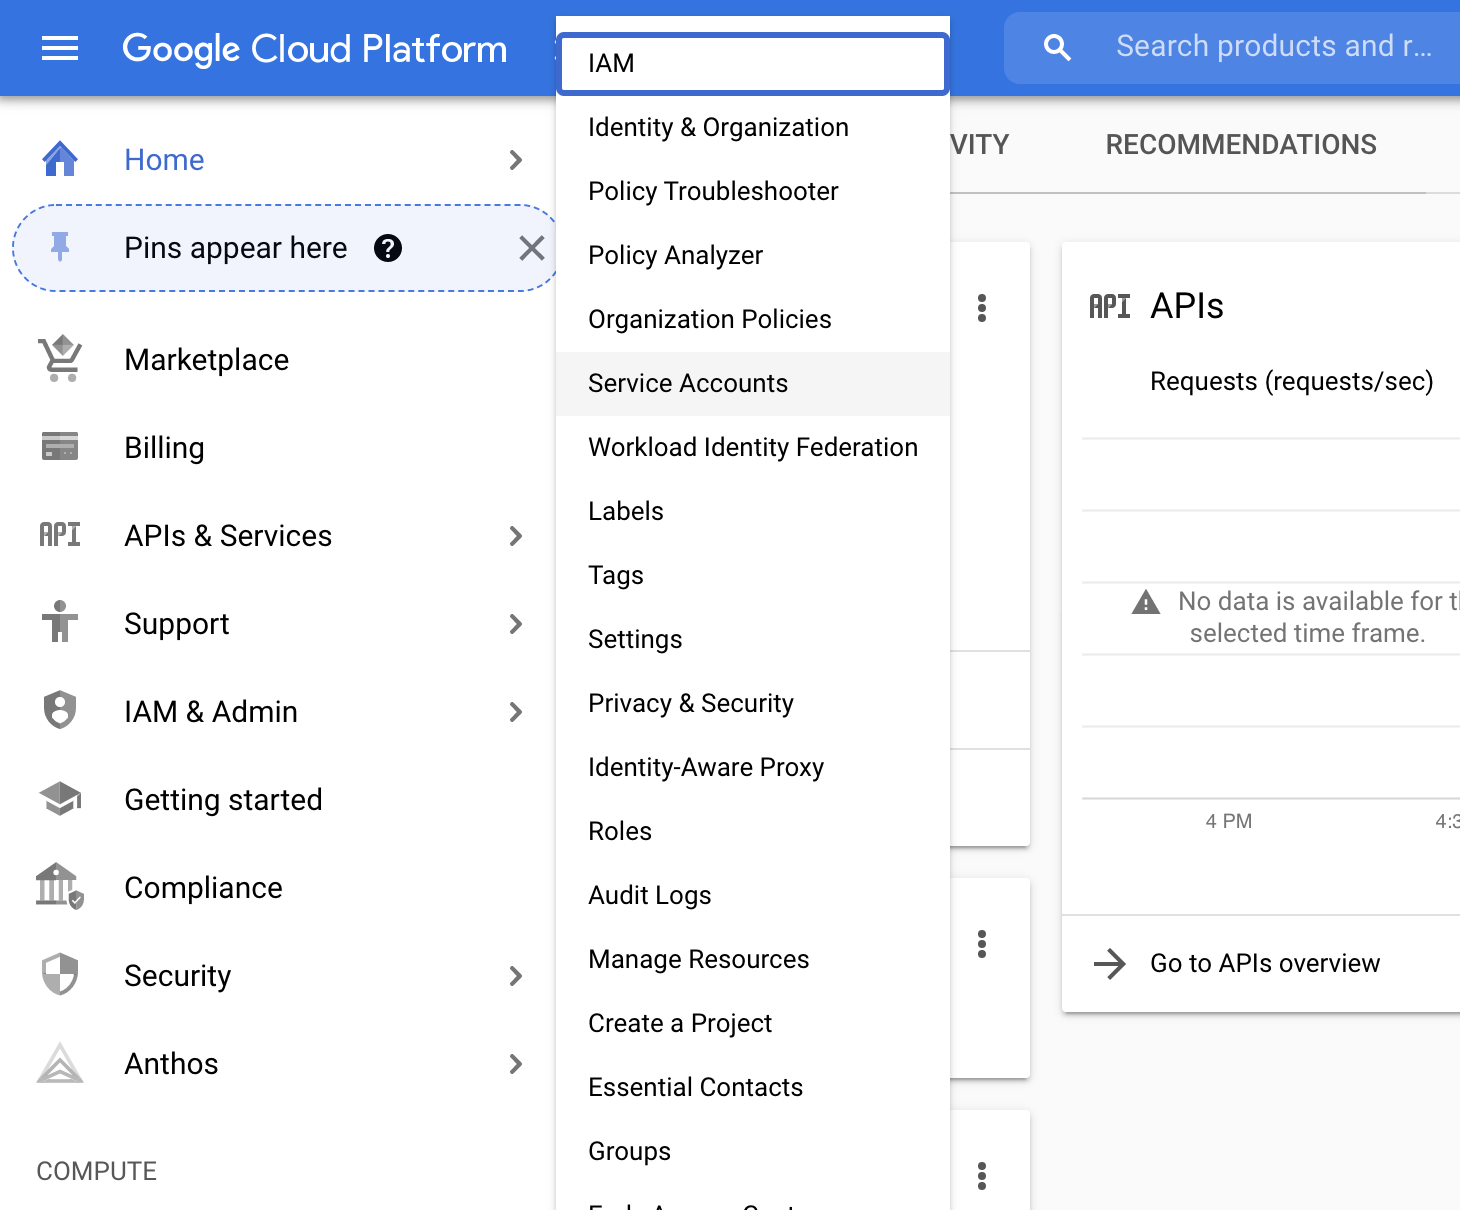
Task: Click the Home house icon
Action: [60, 159]
